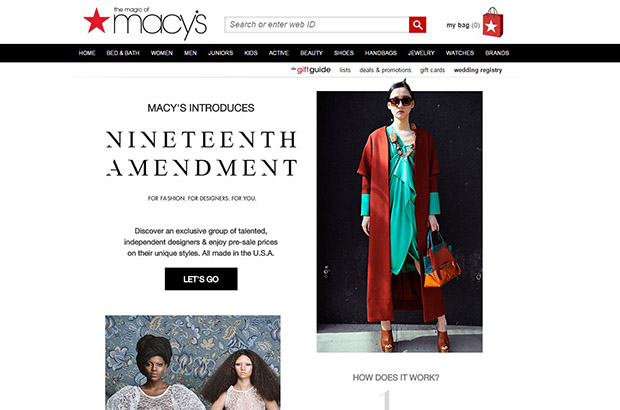Click the Macy's red star logo

(96, 21)
